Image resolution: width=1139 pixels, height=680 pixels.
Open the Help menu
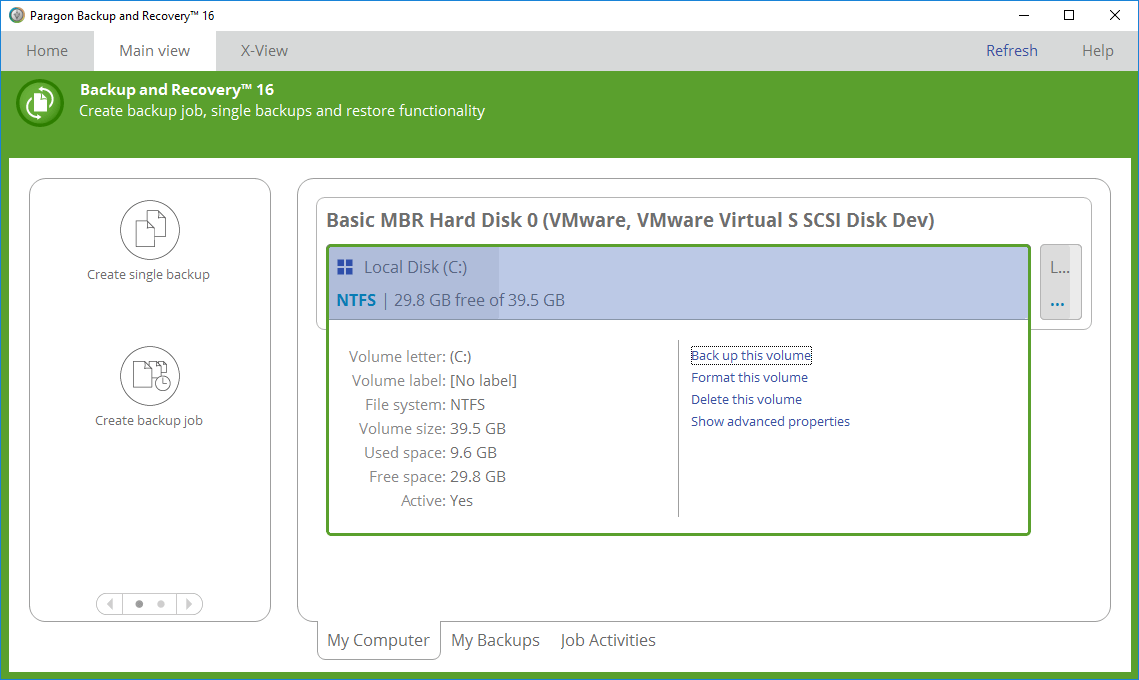[x=1098, y=51]
